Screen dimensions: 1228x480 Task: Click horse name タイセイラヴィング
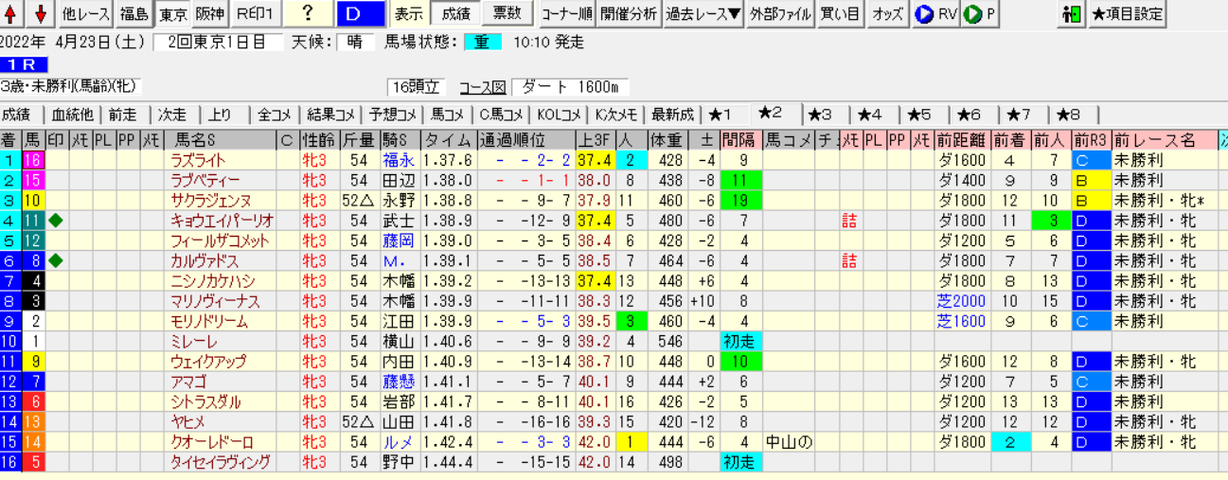click(x=220, y=462)
